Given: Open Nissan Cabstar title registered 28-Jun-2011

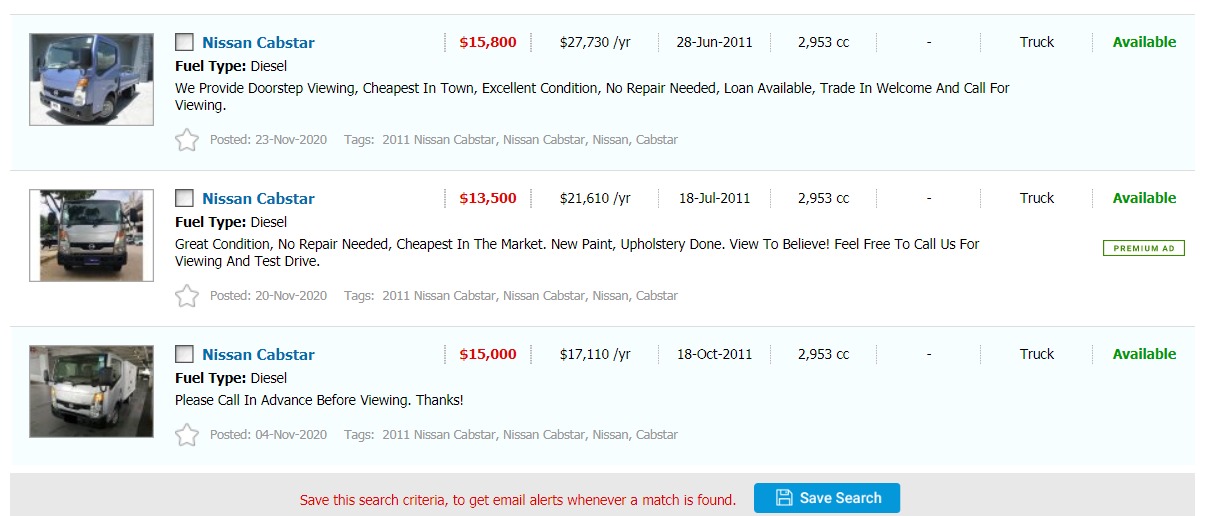Looking at the screenshot, I should click(258, 42).
